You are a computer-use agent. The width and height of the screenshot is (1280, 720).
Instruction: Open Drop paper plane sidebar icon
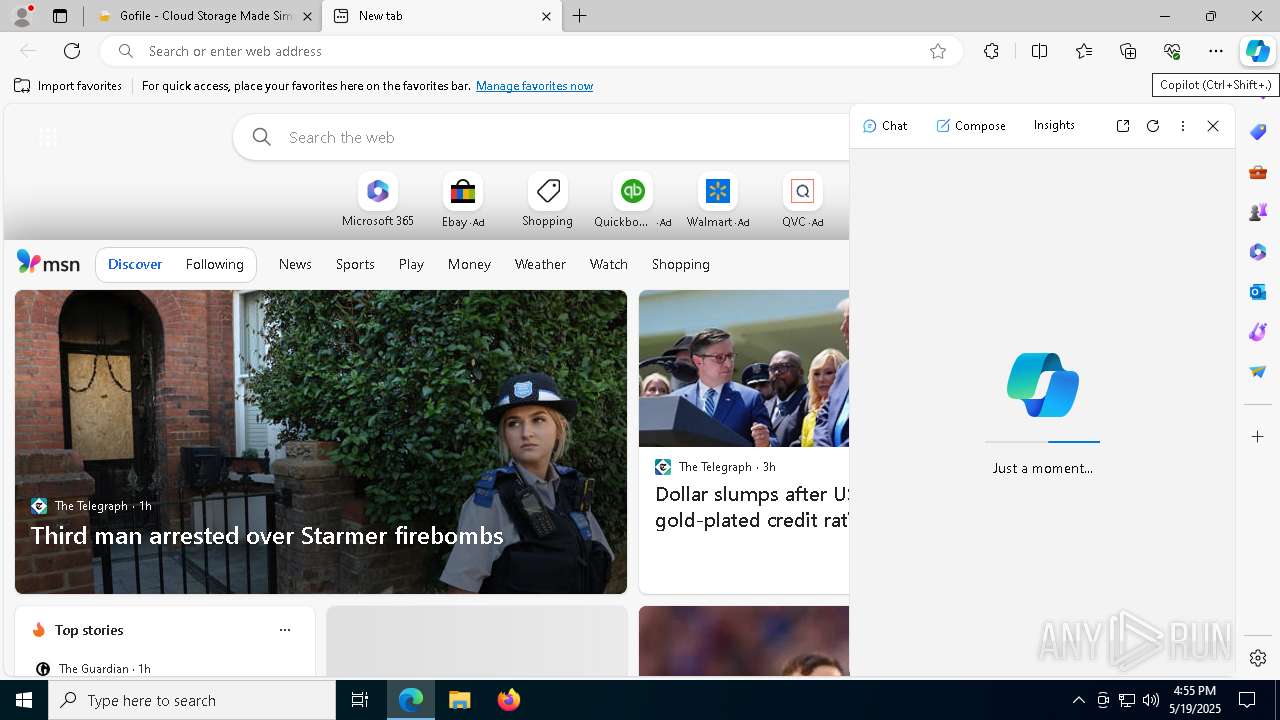point(1258,372)
